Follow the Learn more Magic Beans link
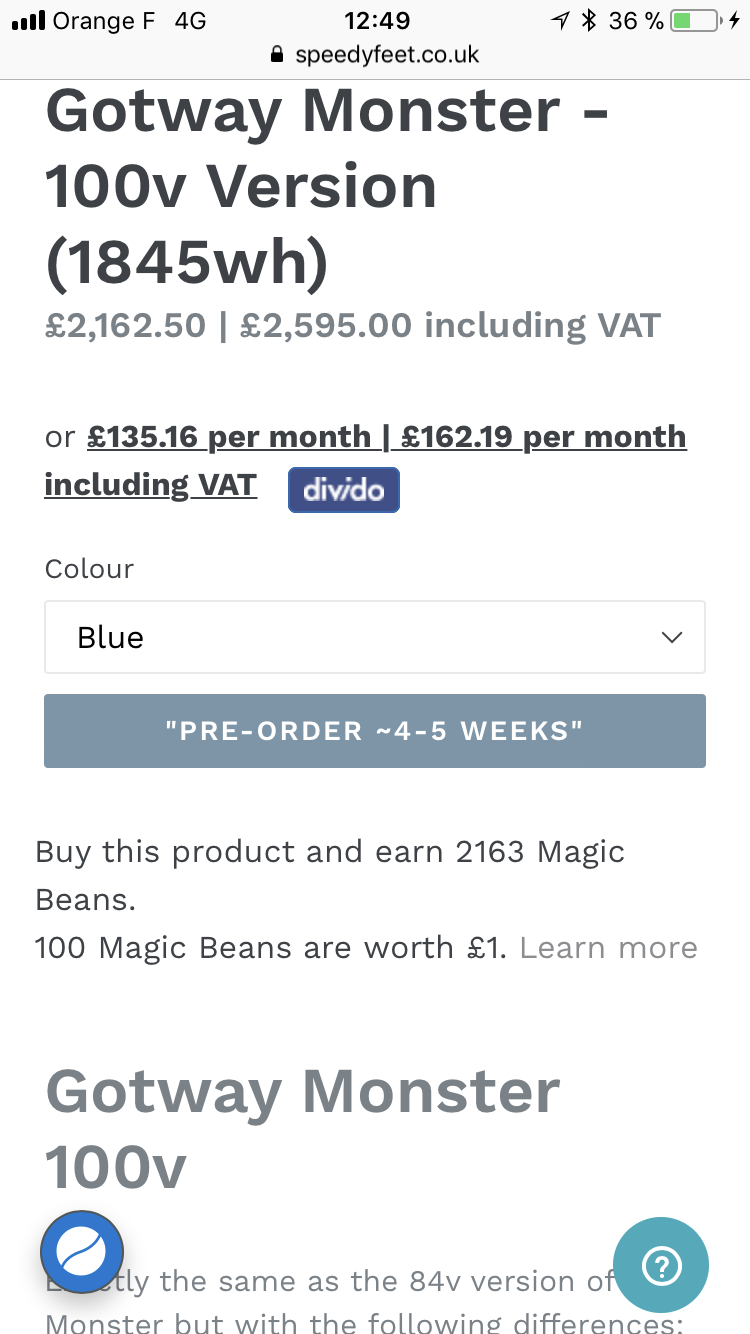This screenshot has height=1334, width=750. (608, 947)
